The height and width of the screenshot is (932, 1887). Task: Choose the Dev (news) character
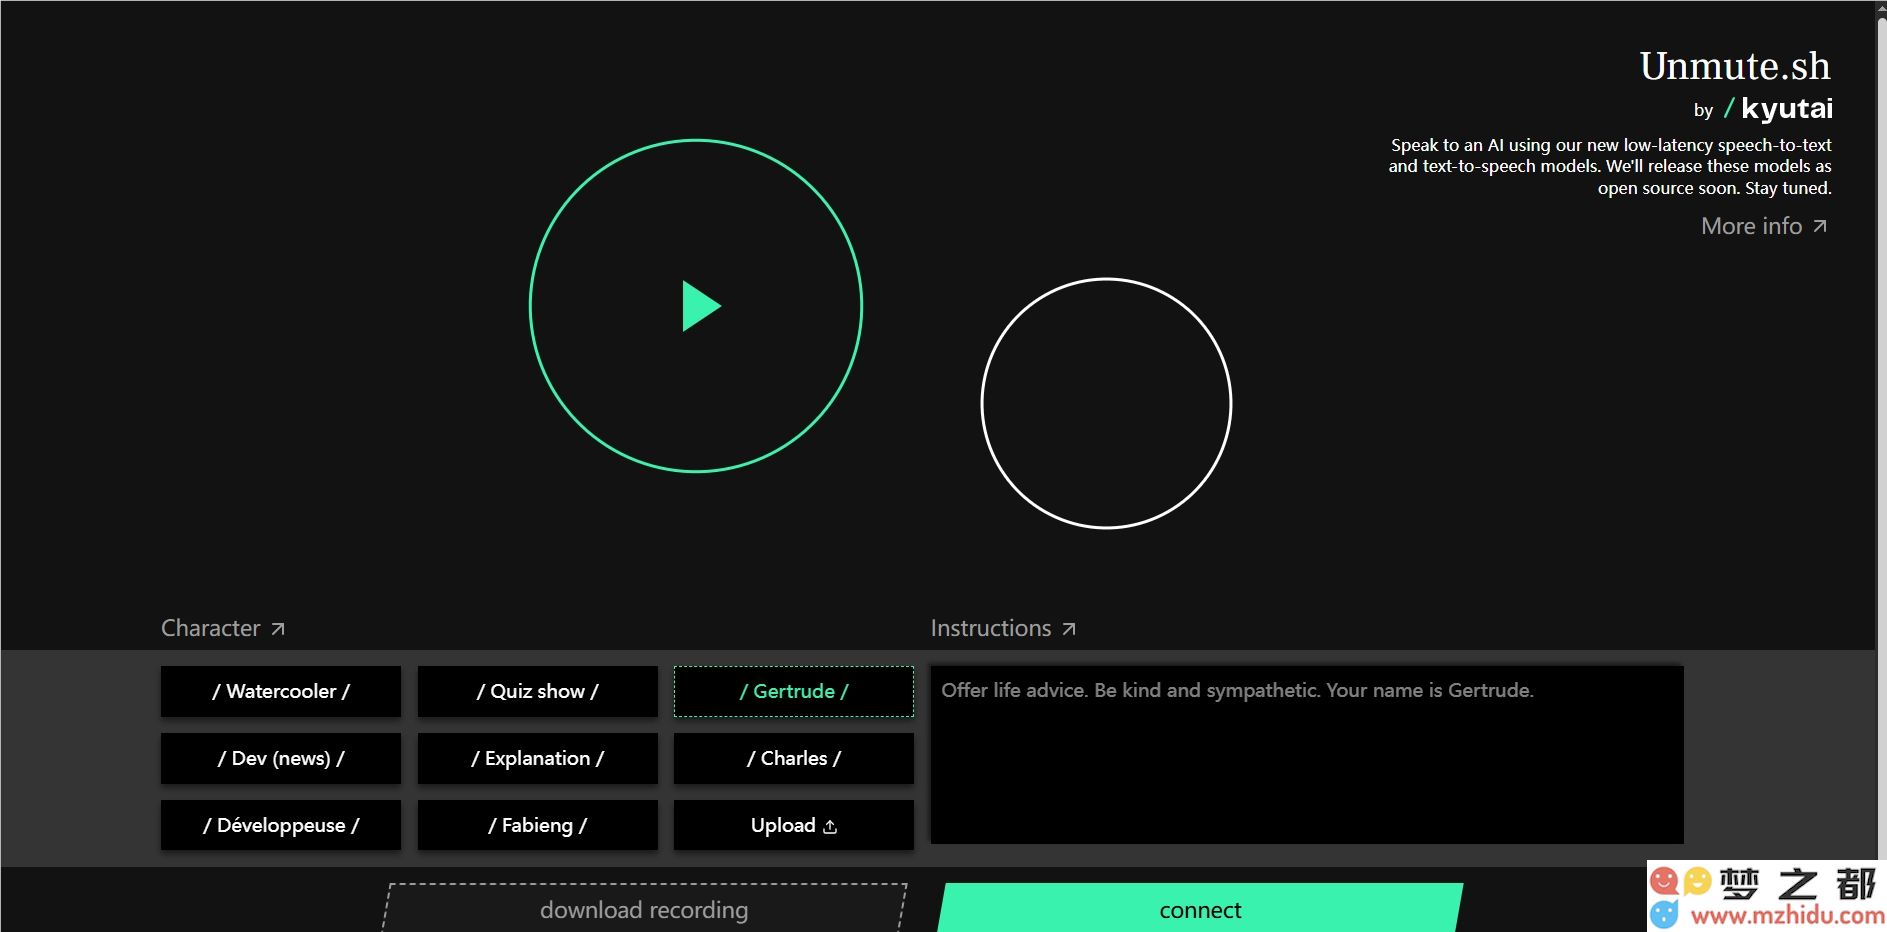click(x=281, y=758)
